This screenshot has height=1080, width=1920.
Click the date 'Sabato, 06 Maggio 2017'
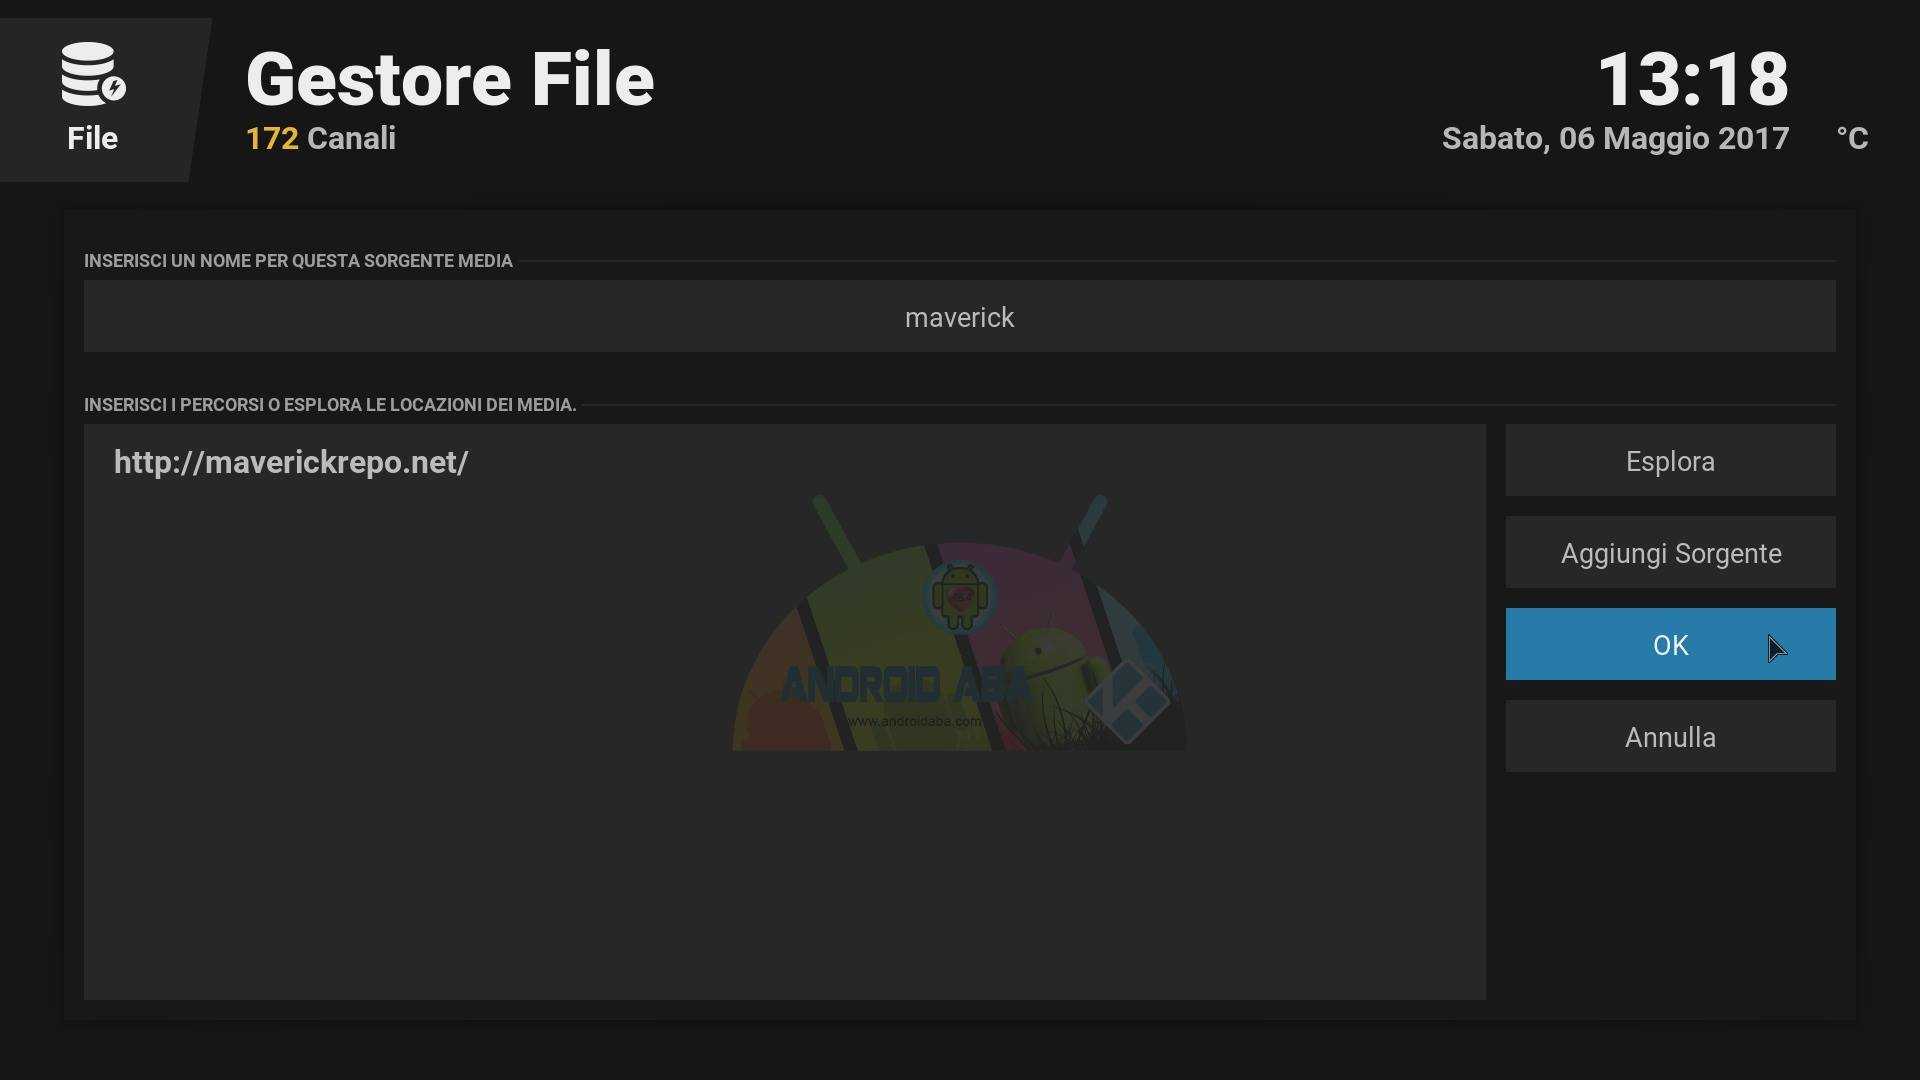(1615, 139)
